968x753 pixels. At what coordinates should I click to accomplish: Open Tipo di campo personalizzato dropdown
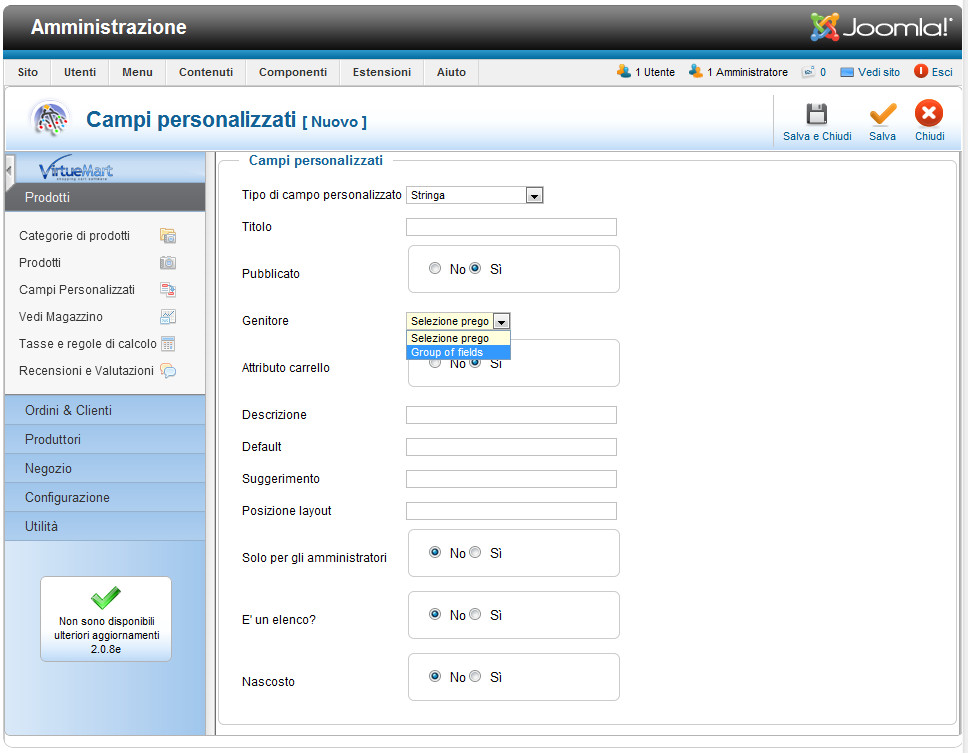coord(534,196)
